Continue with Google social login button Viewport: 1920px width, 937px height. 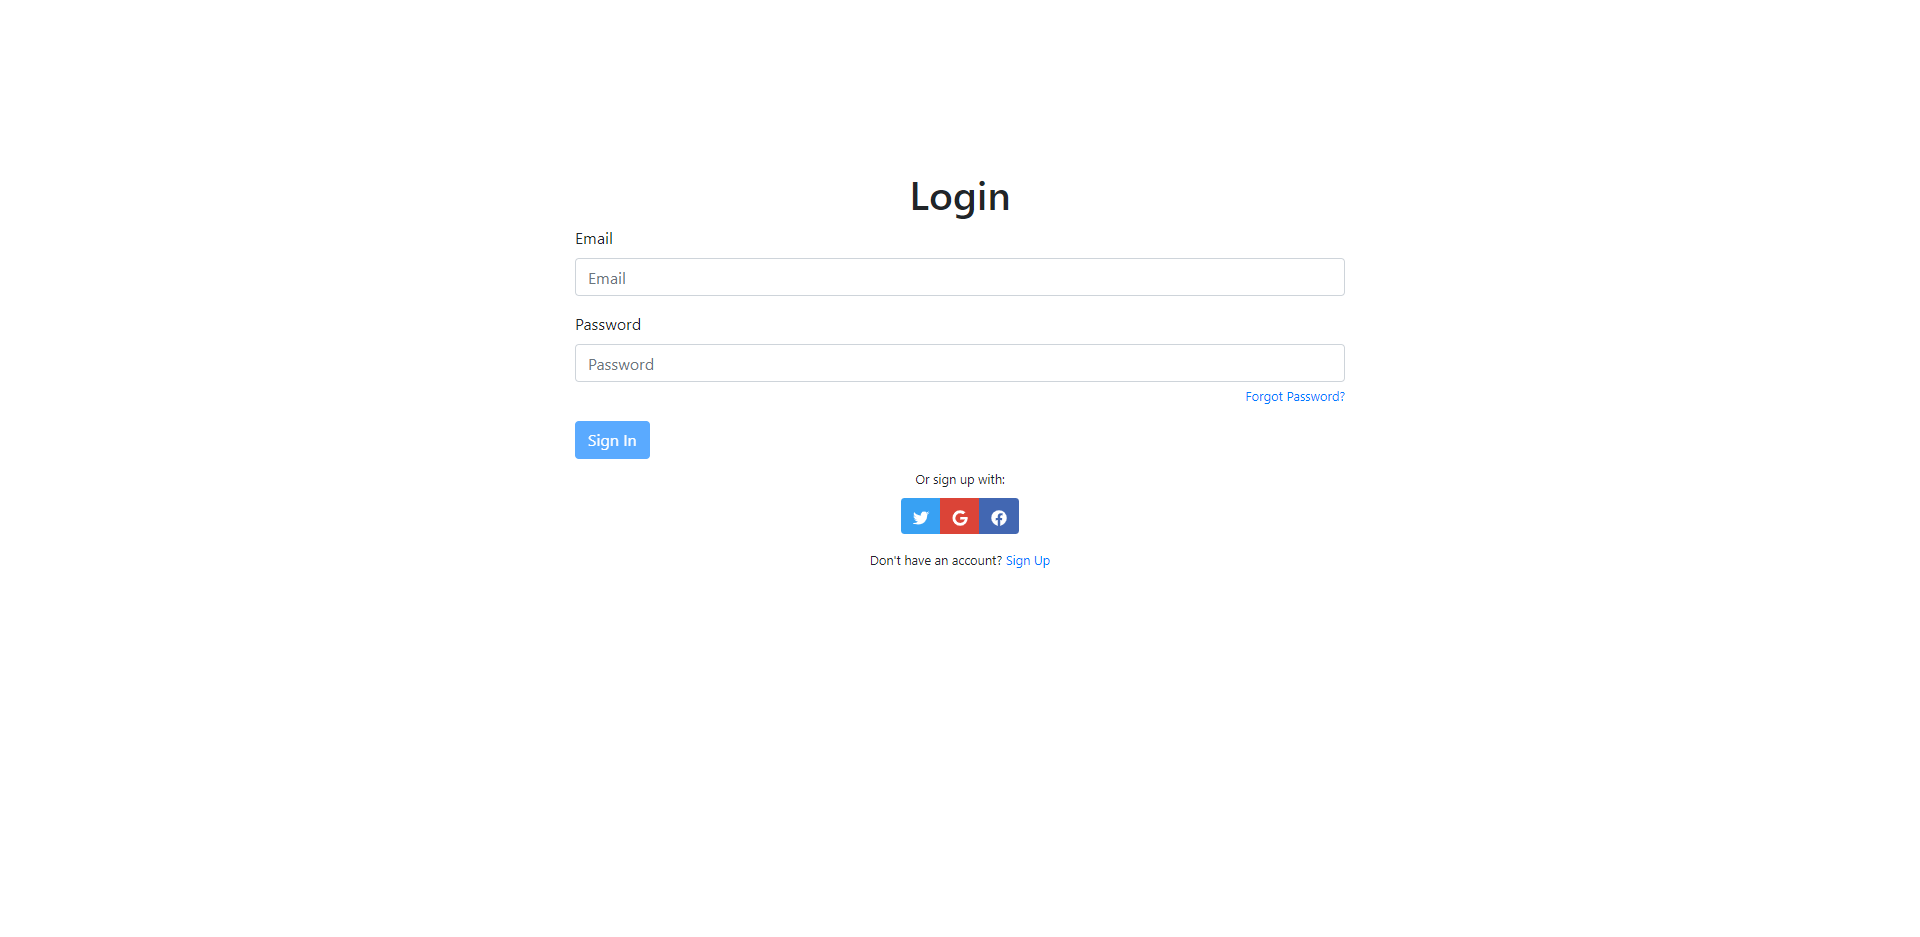960,516
